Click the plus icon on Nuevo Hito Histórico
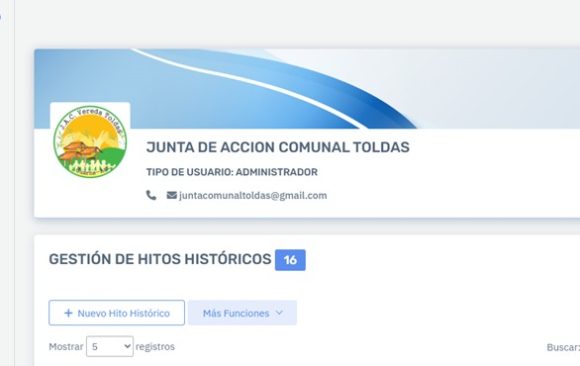 (68, 313)
